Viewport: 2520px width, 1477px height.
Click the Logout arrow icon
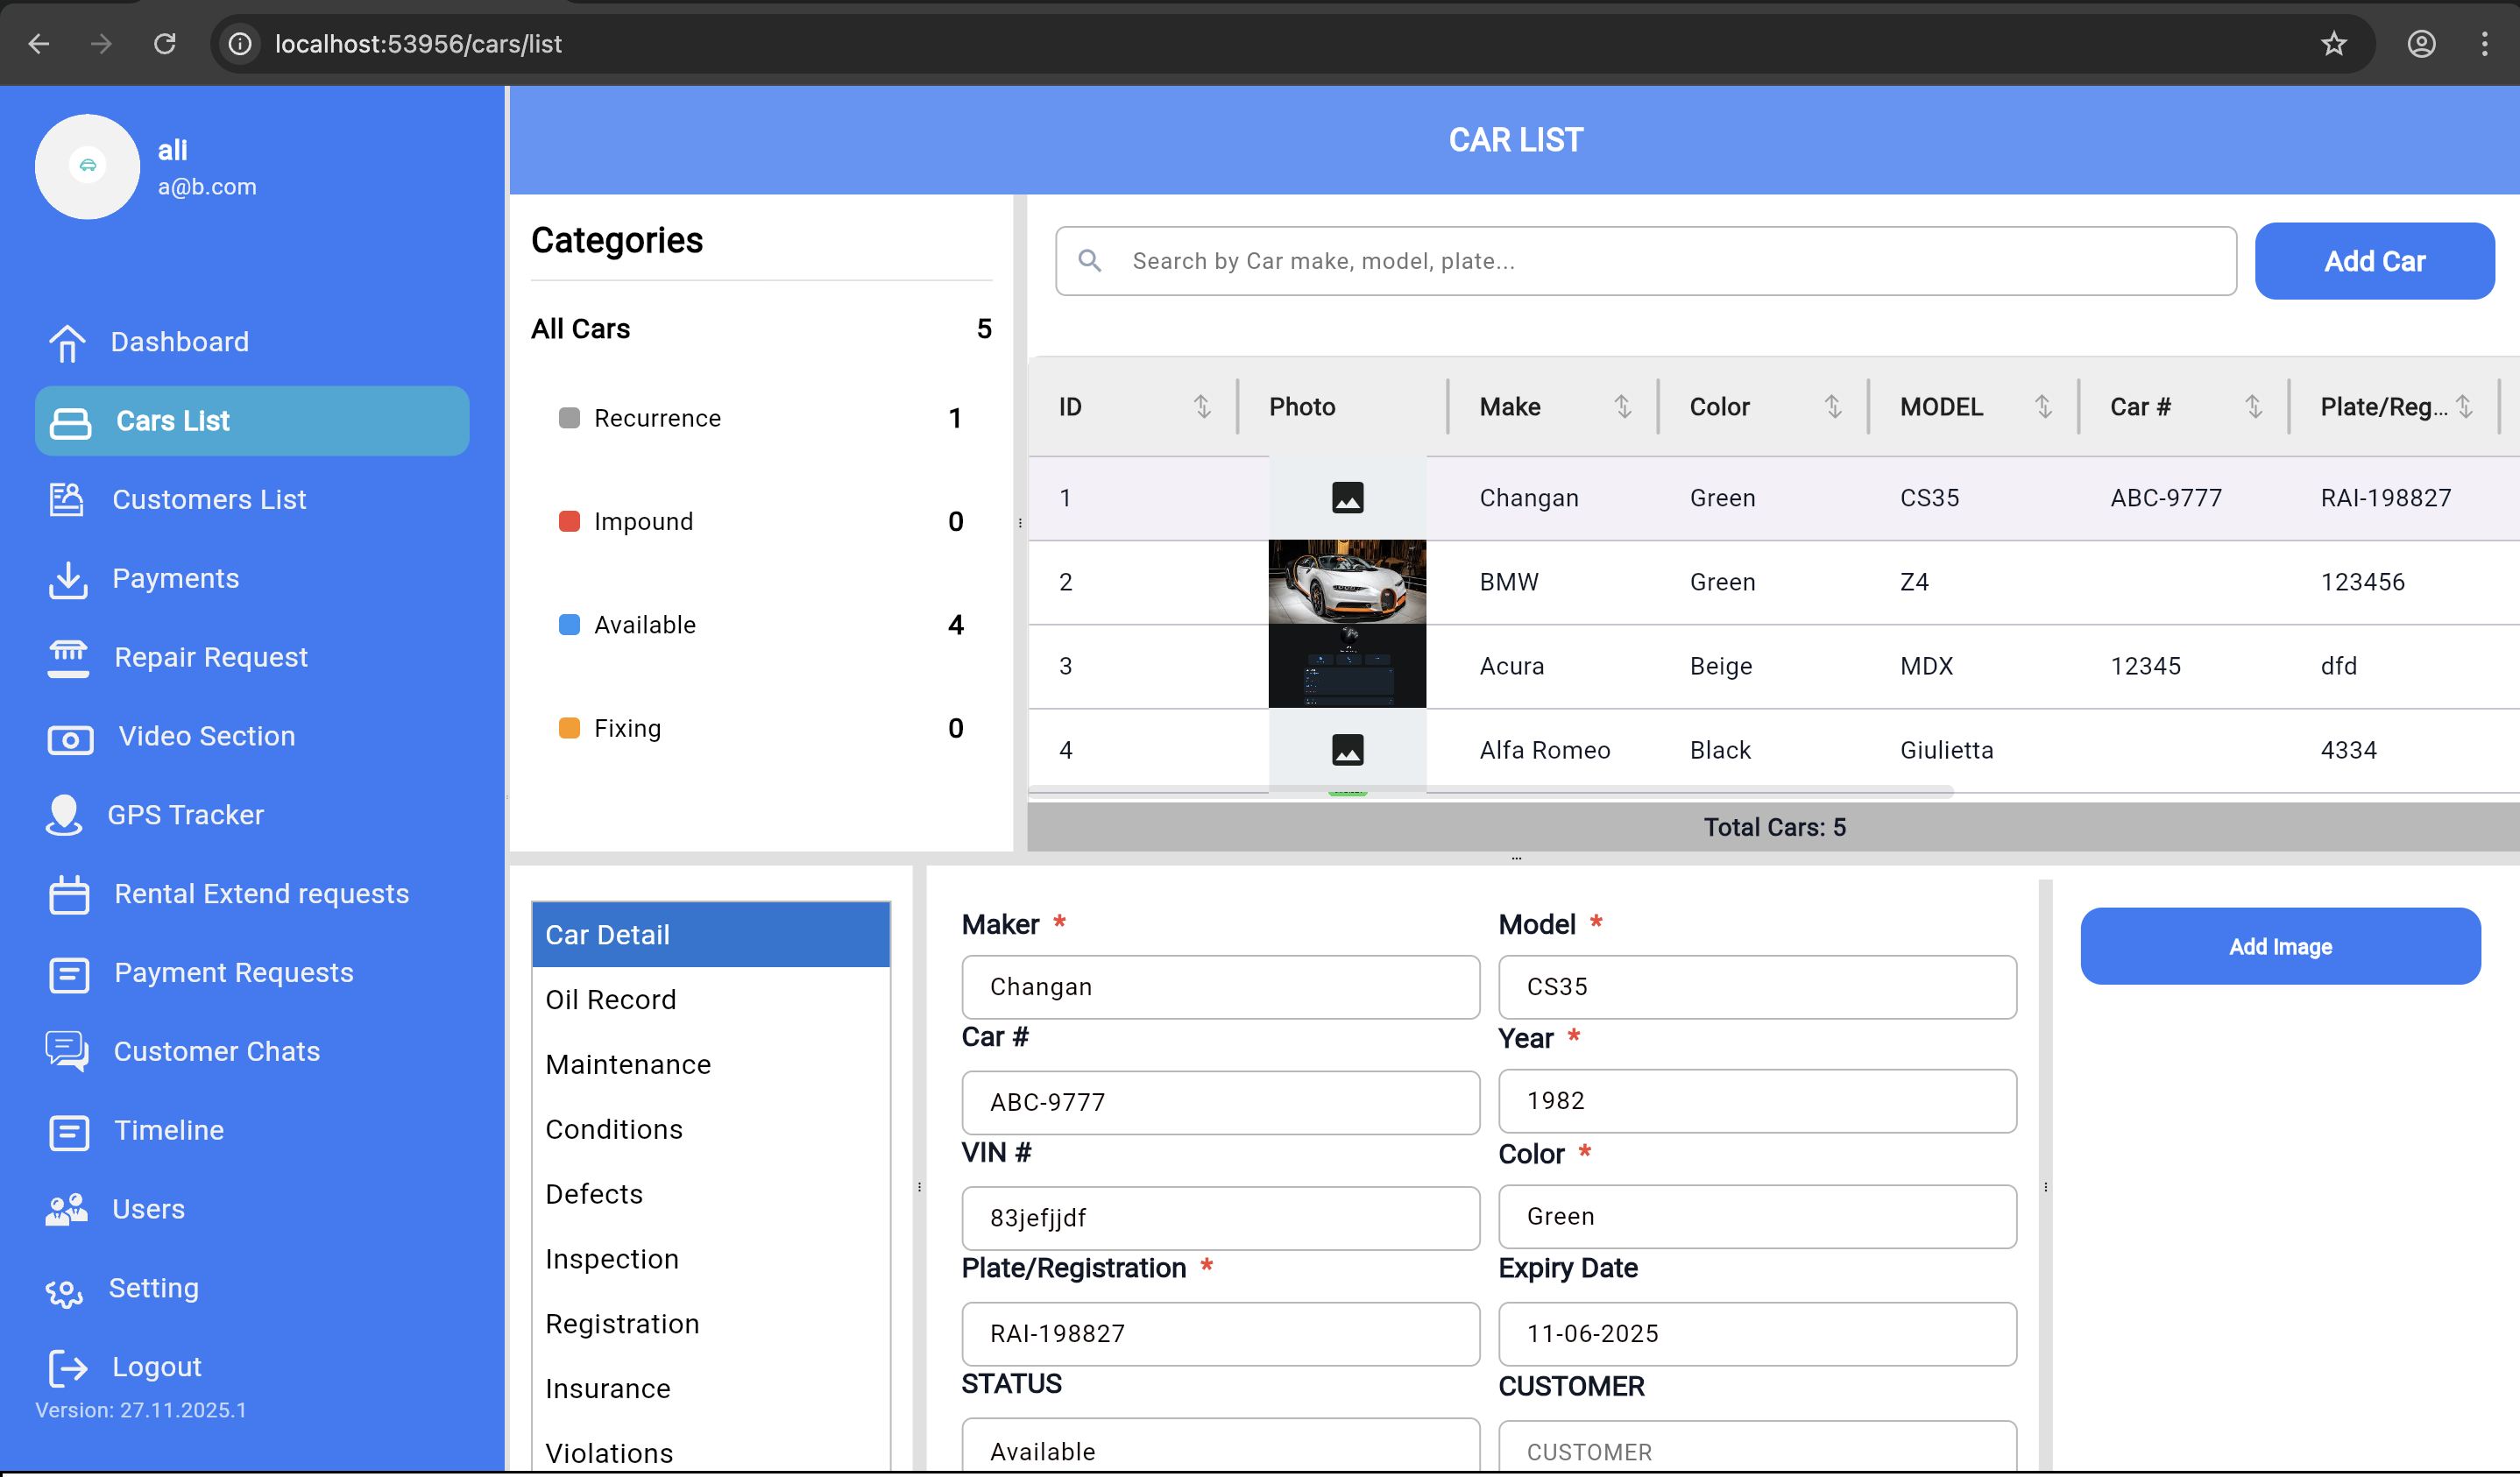[68, 1367]
